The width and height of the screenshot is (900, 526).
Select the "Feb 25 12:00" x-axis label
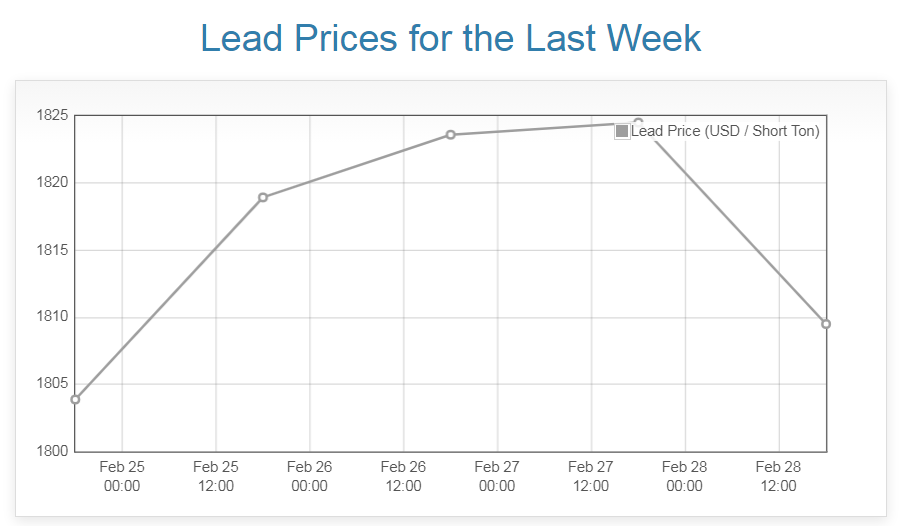click(216, 476)
